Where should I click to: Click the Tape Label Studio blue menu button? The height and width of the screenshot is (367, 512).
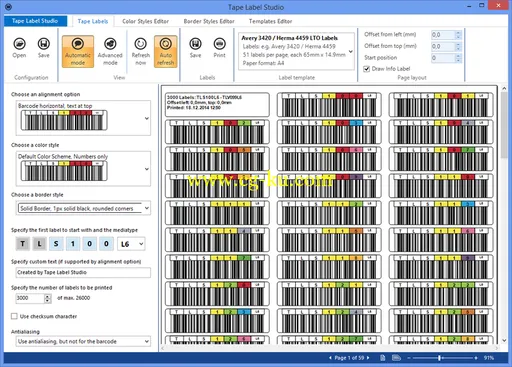(x=35, y=21)
